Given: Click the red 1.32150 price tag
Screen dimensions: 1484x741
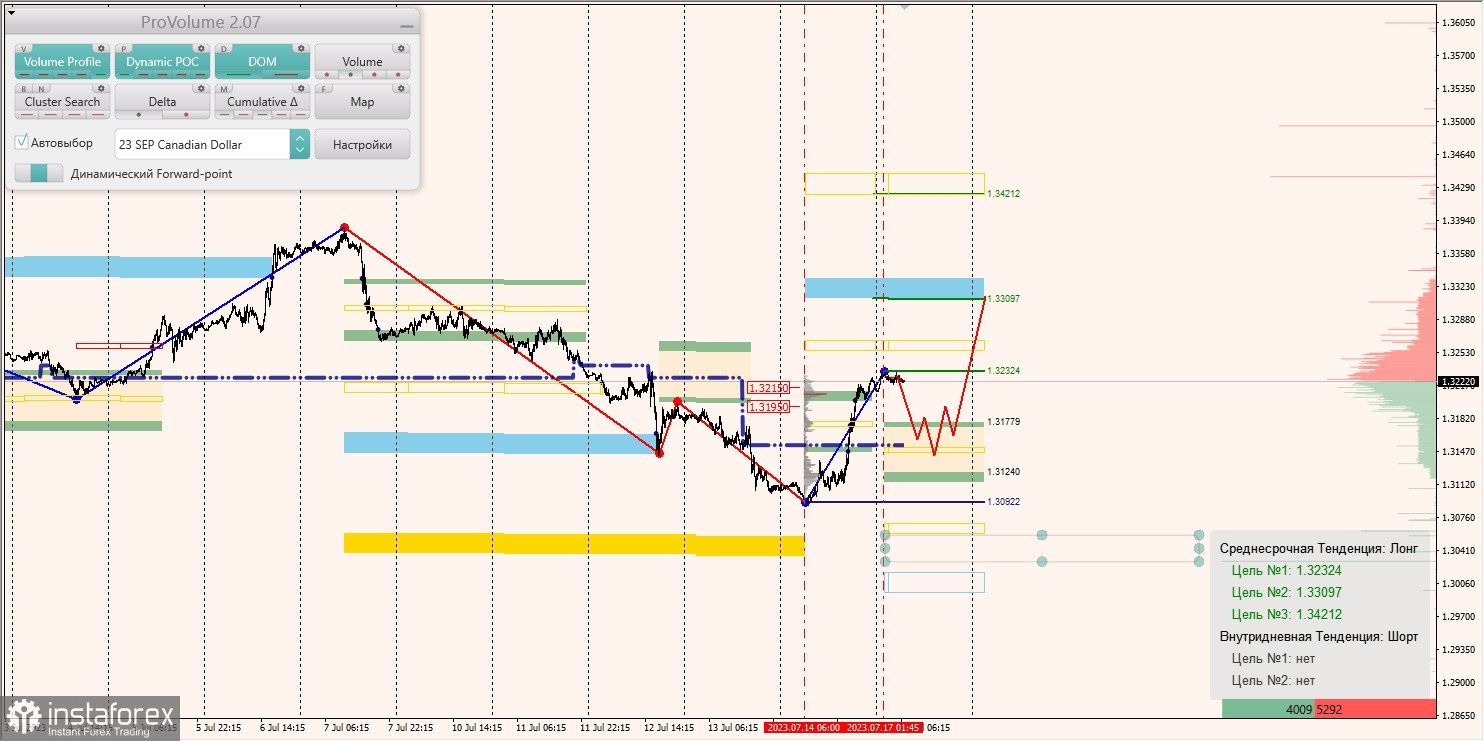Looking at the screenshot, I should (x=769, y=387).
